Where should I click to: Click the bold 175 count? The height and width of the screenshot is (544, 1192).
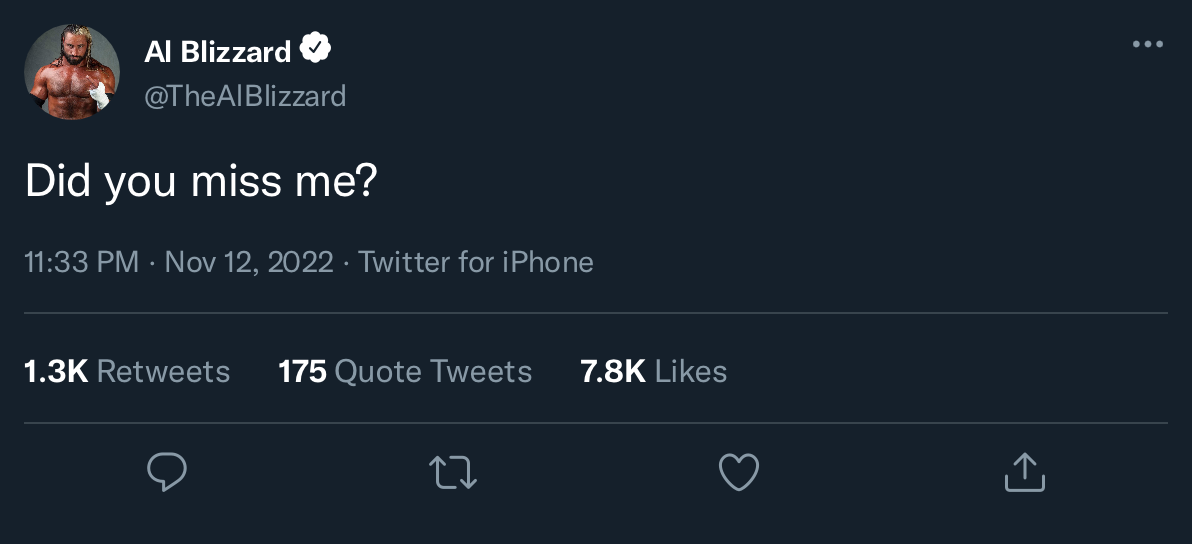[302, 372]
